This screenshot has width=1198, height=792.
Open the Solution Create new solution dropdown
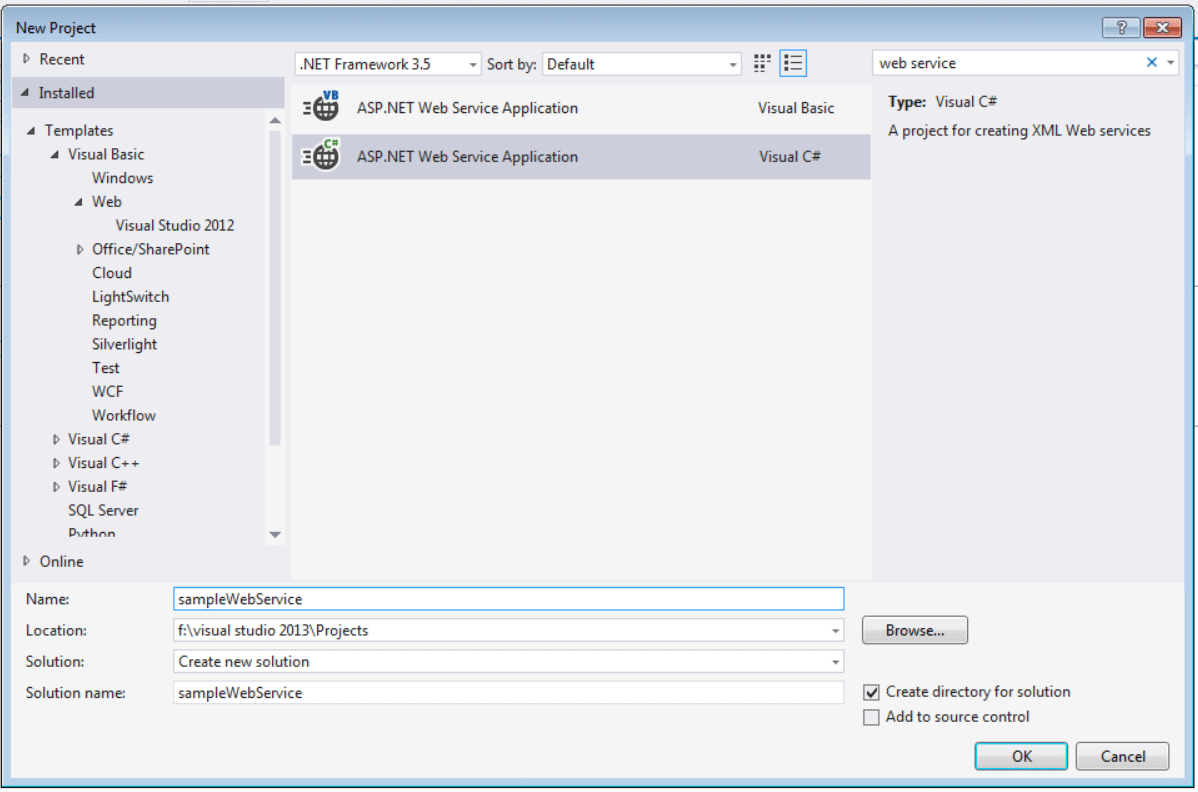point(835,662)
